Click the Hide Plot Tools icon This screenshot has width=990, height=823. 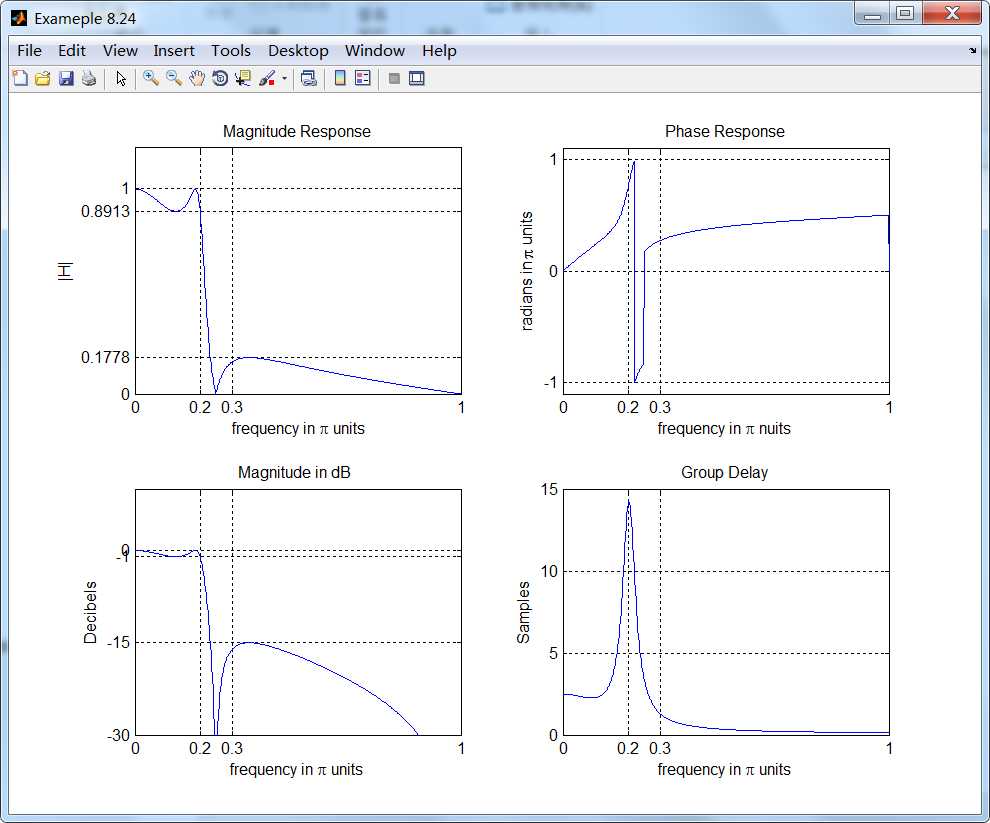coord(394,78)
